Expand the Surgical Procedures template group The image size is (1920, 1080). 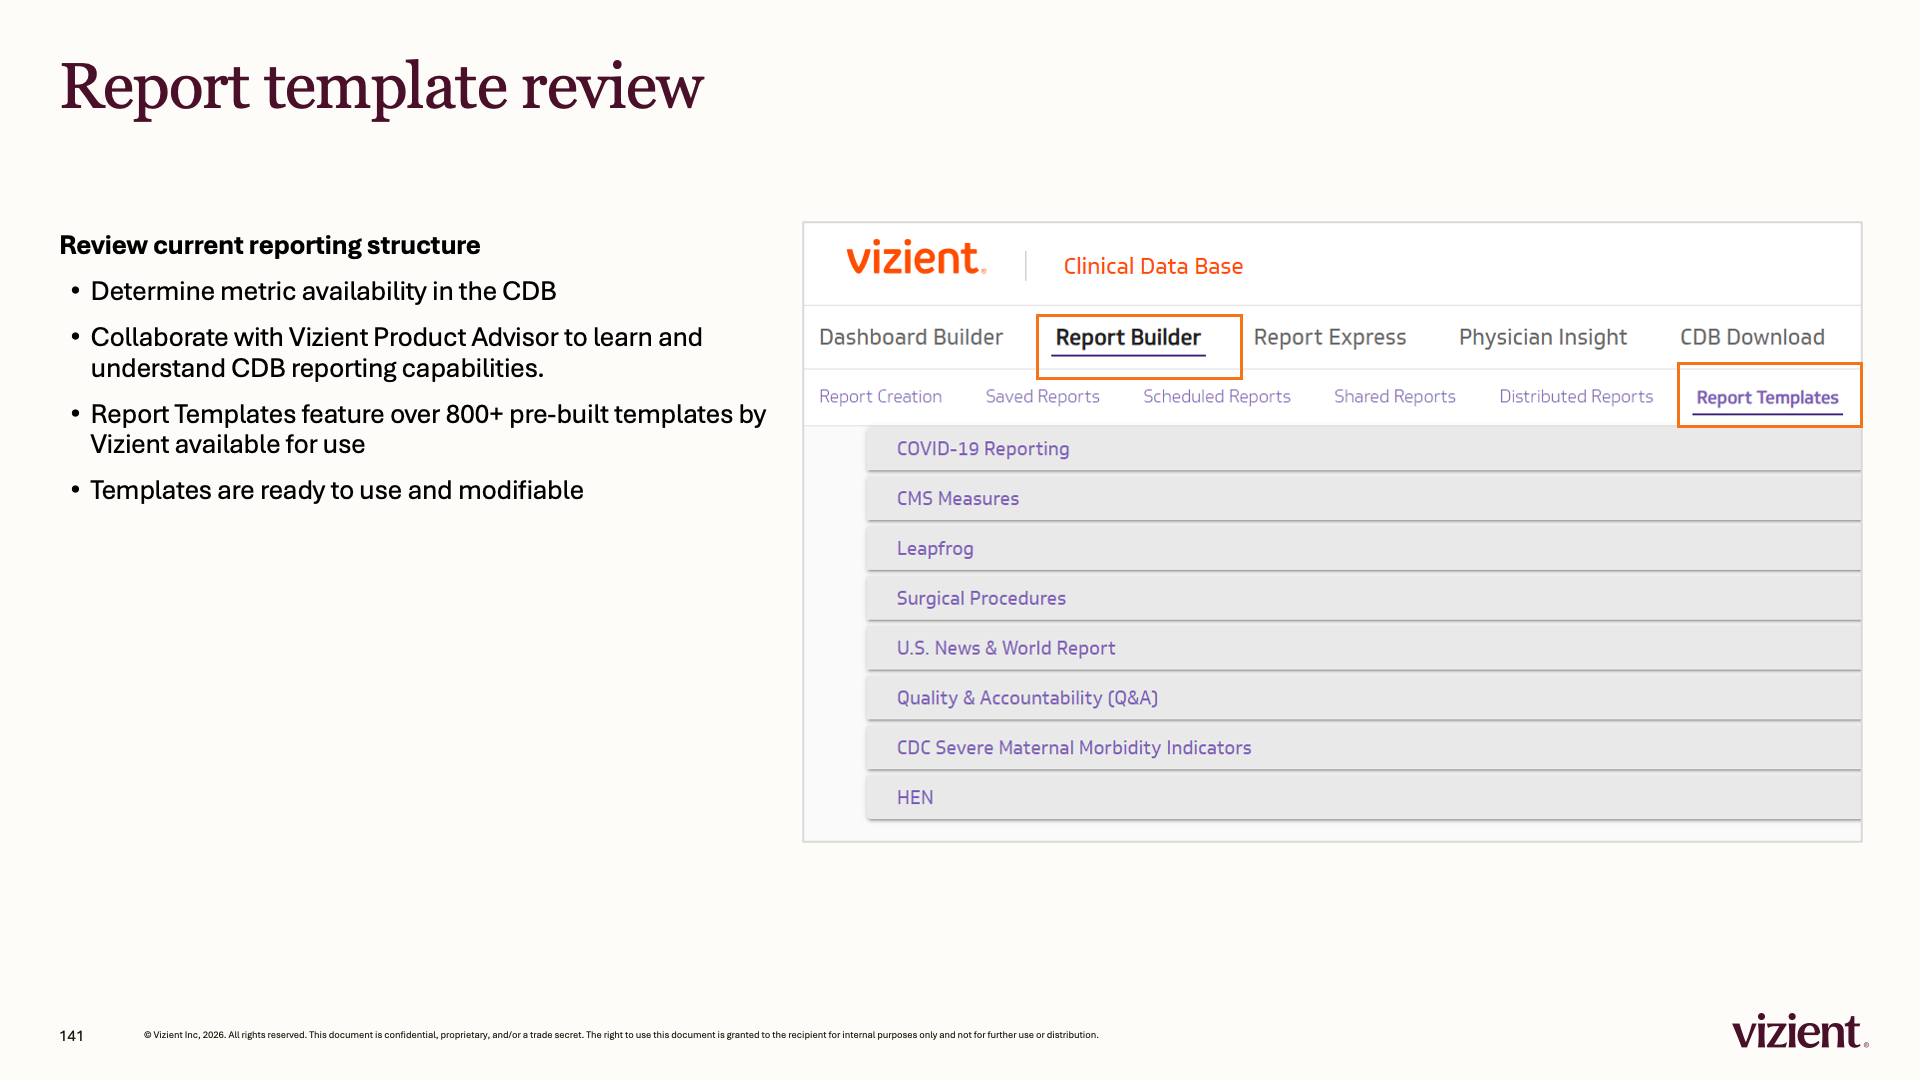pos(1364,598)
